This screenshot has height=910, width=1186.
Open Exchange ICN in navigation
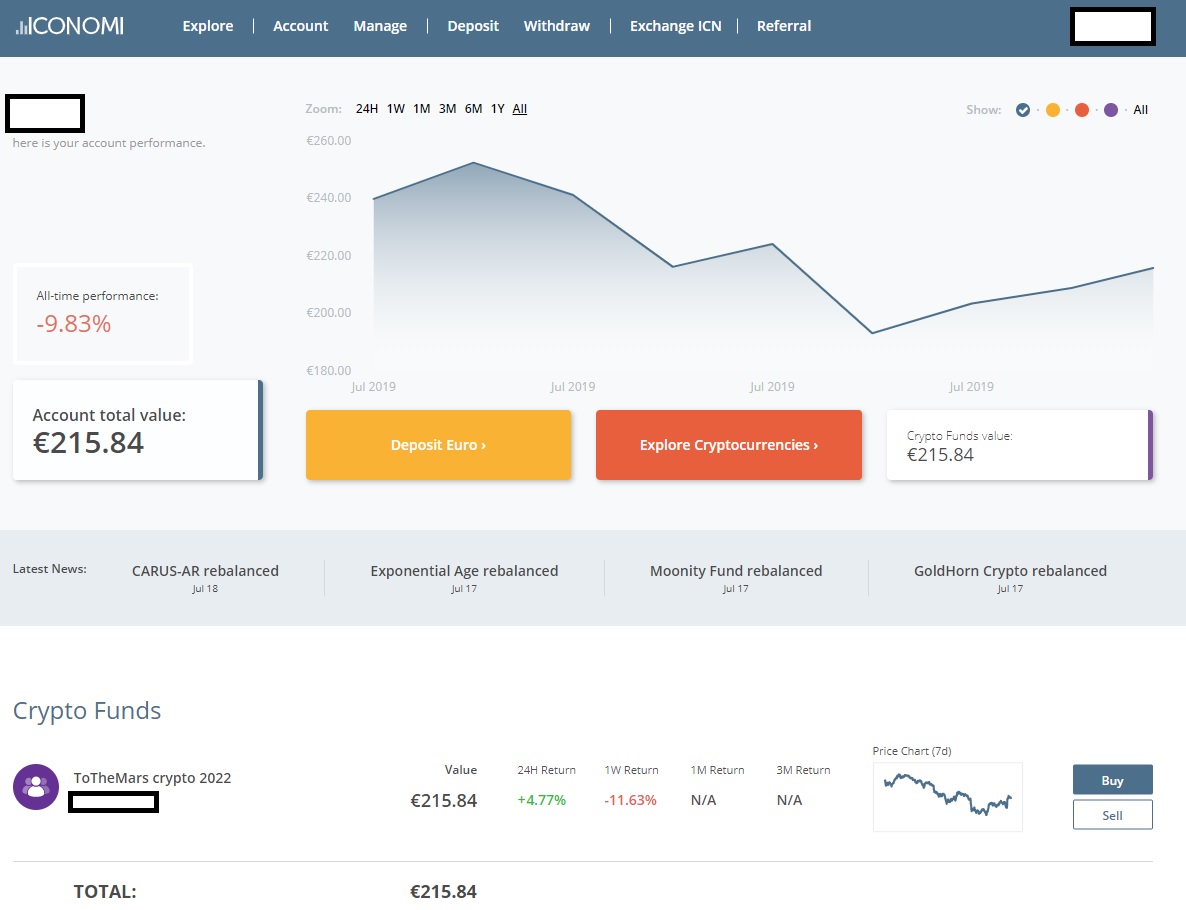pos(675,26)
